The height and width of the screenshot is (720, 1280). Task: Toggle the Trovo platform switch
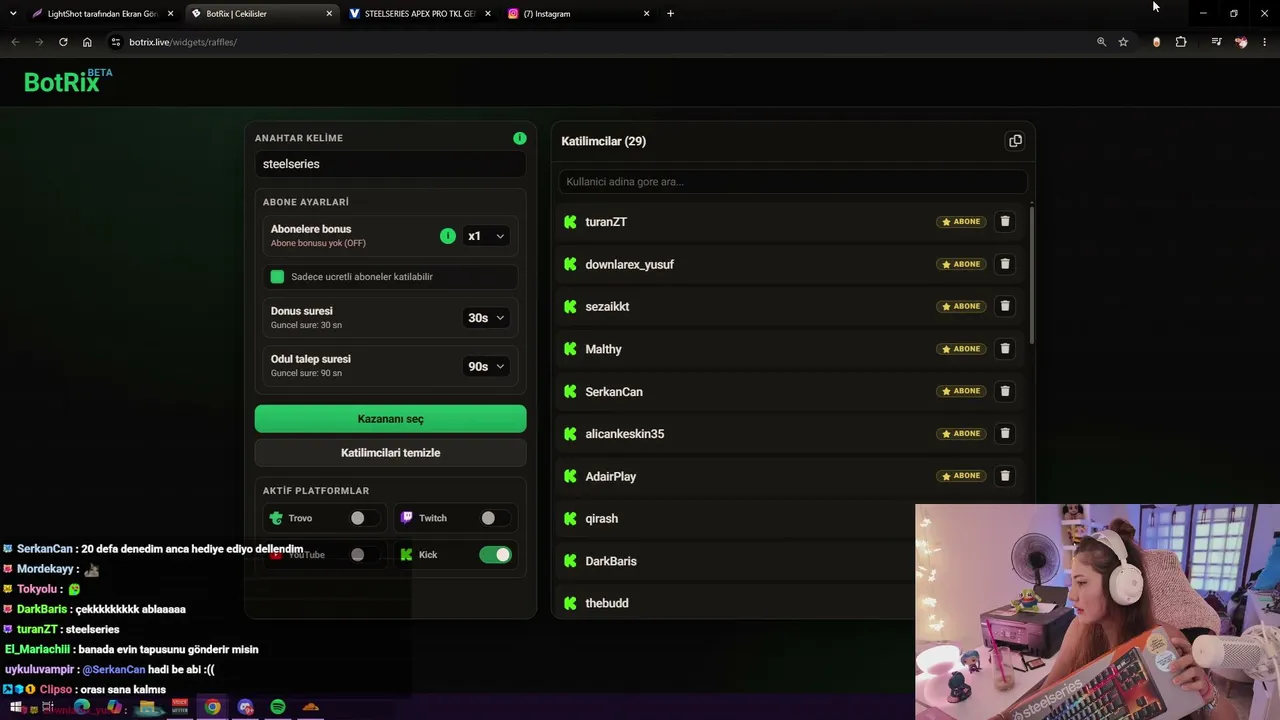pos(363,518)
